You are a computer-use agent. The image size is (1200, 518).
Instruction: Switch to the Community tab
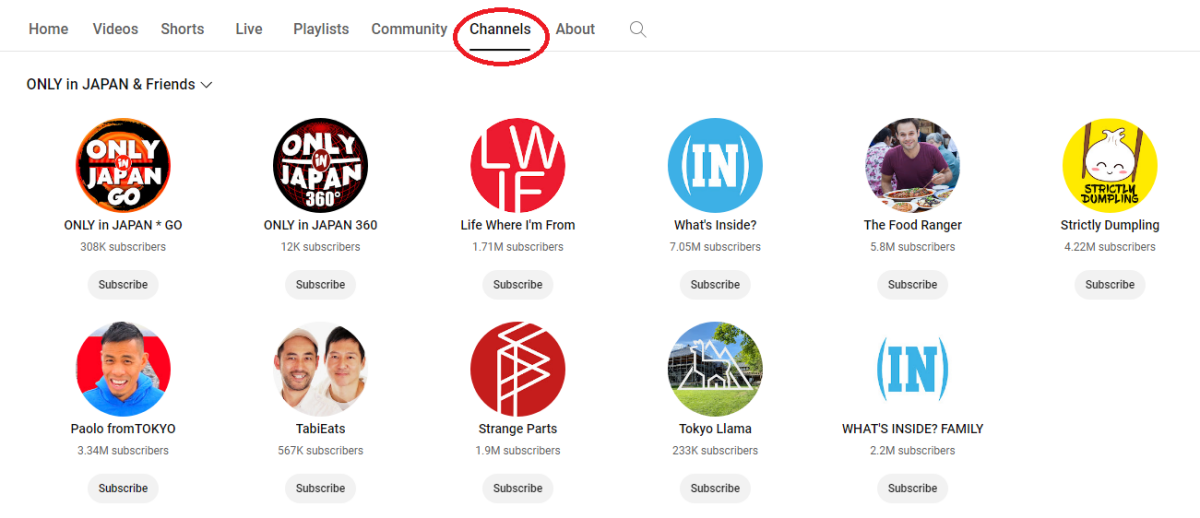[409, 29]
